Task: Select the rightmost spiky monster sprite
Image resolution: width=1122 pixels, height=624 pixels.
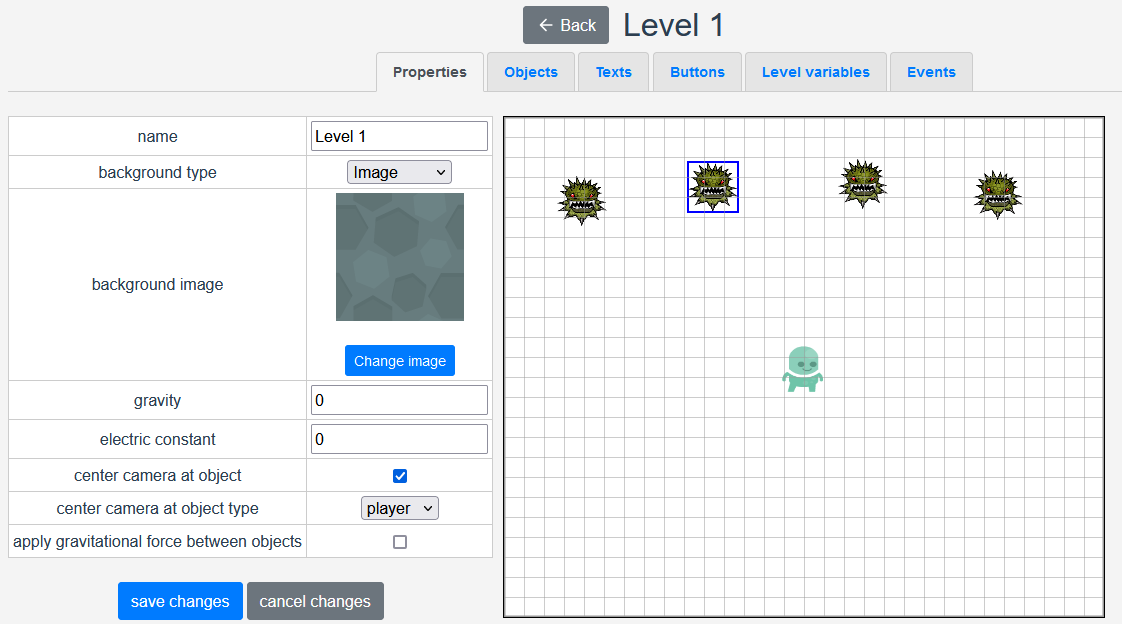Action: 997,194
